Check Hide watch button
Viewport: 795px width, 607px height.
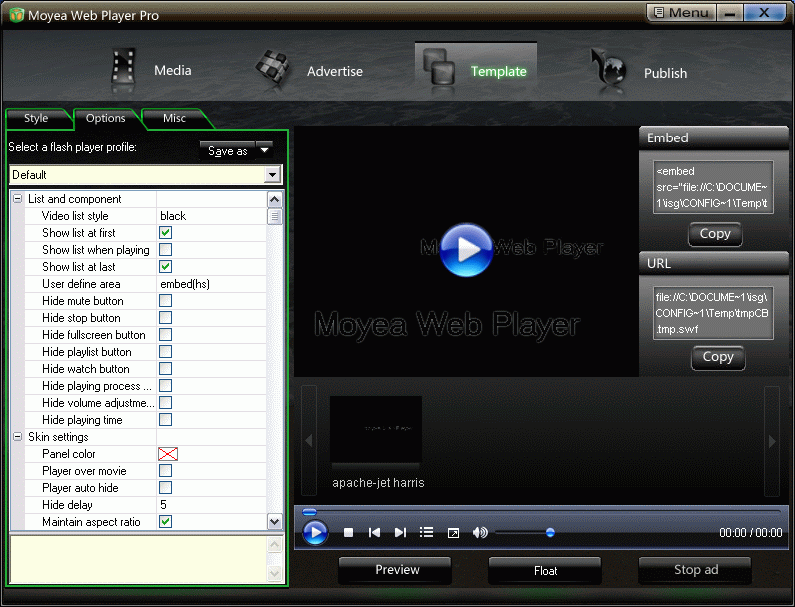click(165, 369)
